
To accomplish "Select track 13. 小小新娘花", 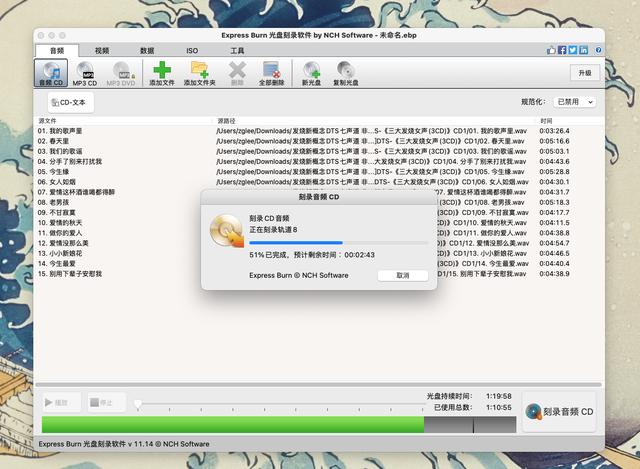I will point(60,253).
